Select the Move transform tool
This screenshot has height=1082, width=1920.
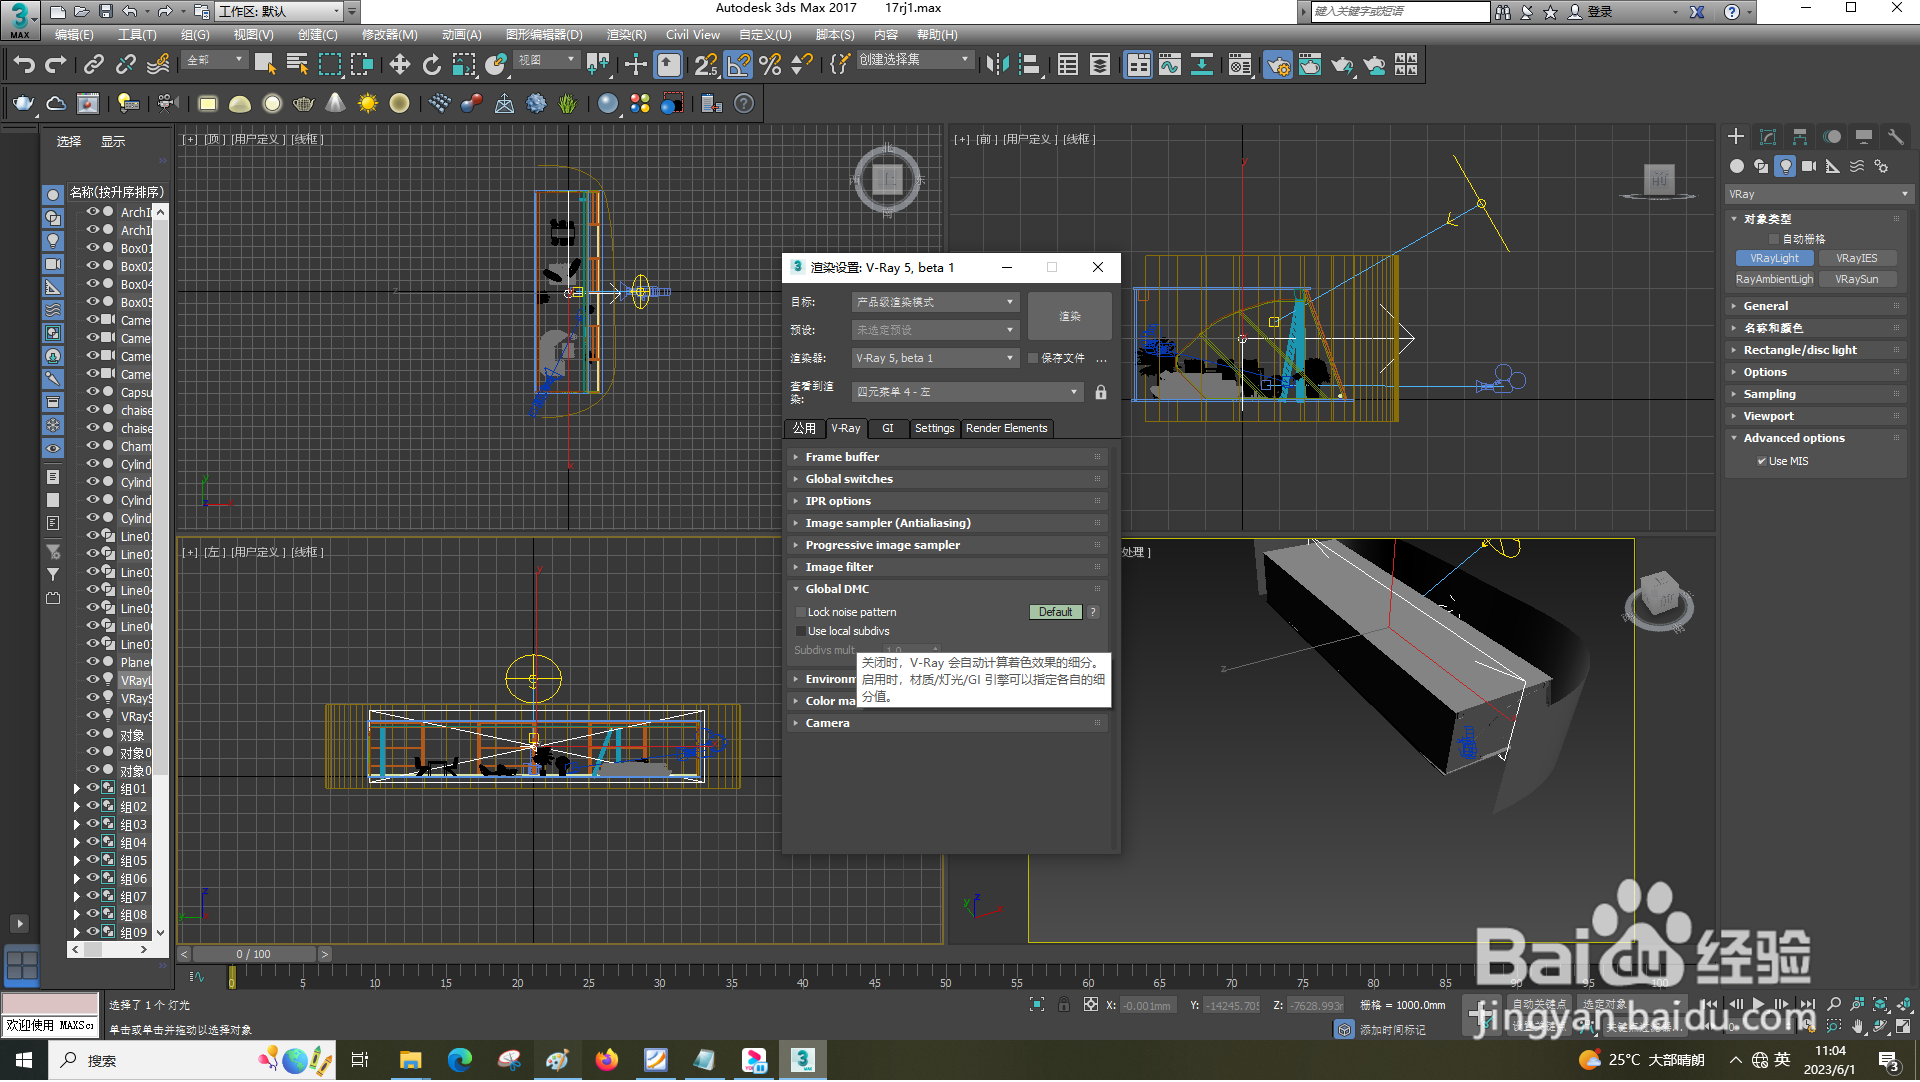point(399,65)
